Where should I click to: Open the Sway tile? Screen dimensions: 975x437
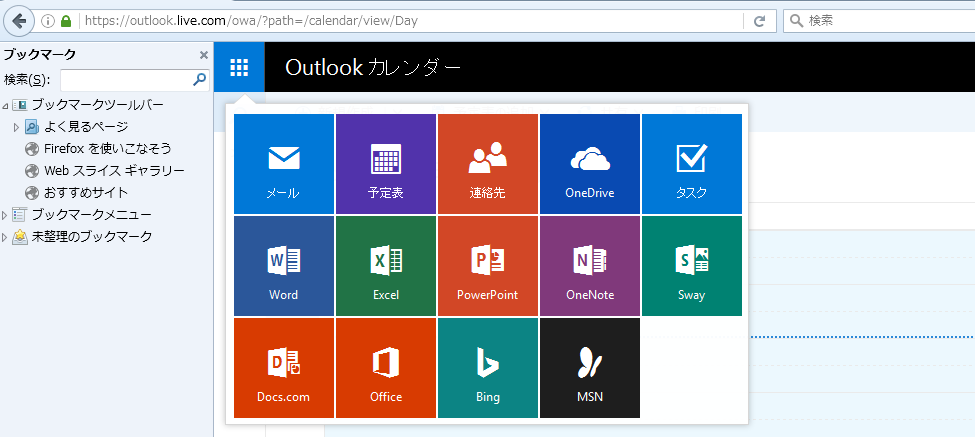click(691, 266)
